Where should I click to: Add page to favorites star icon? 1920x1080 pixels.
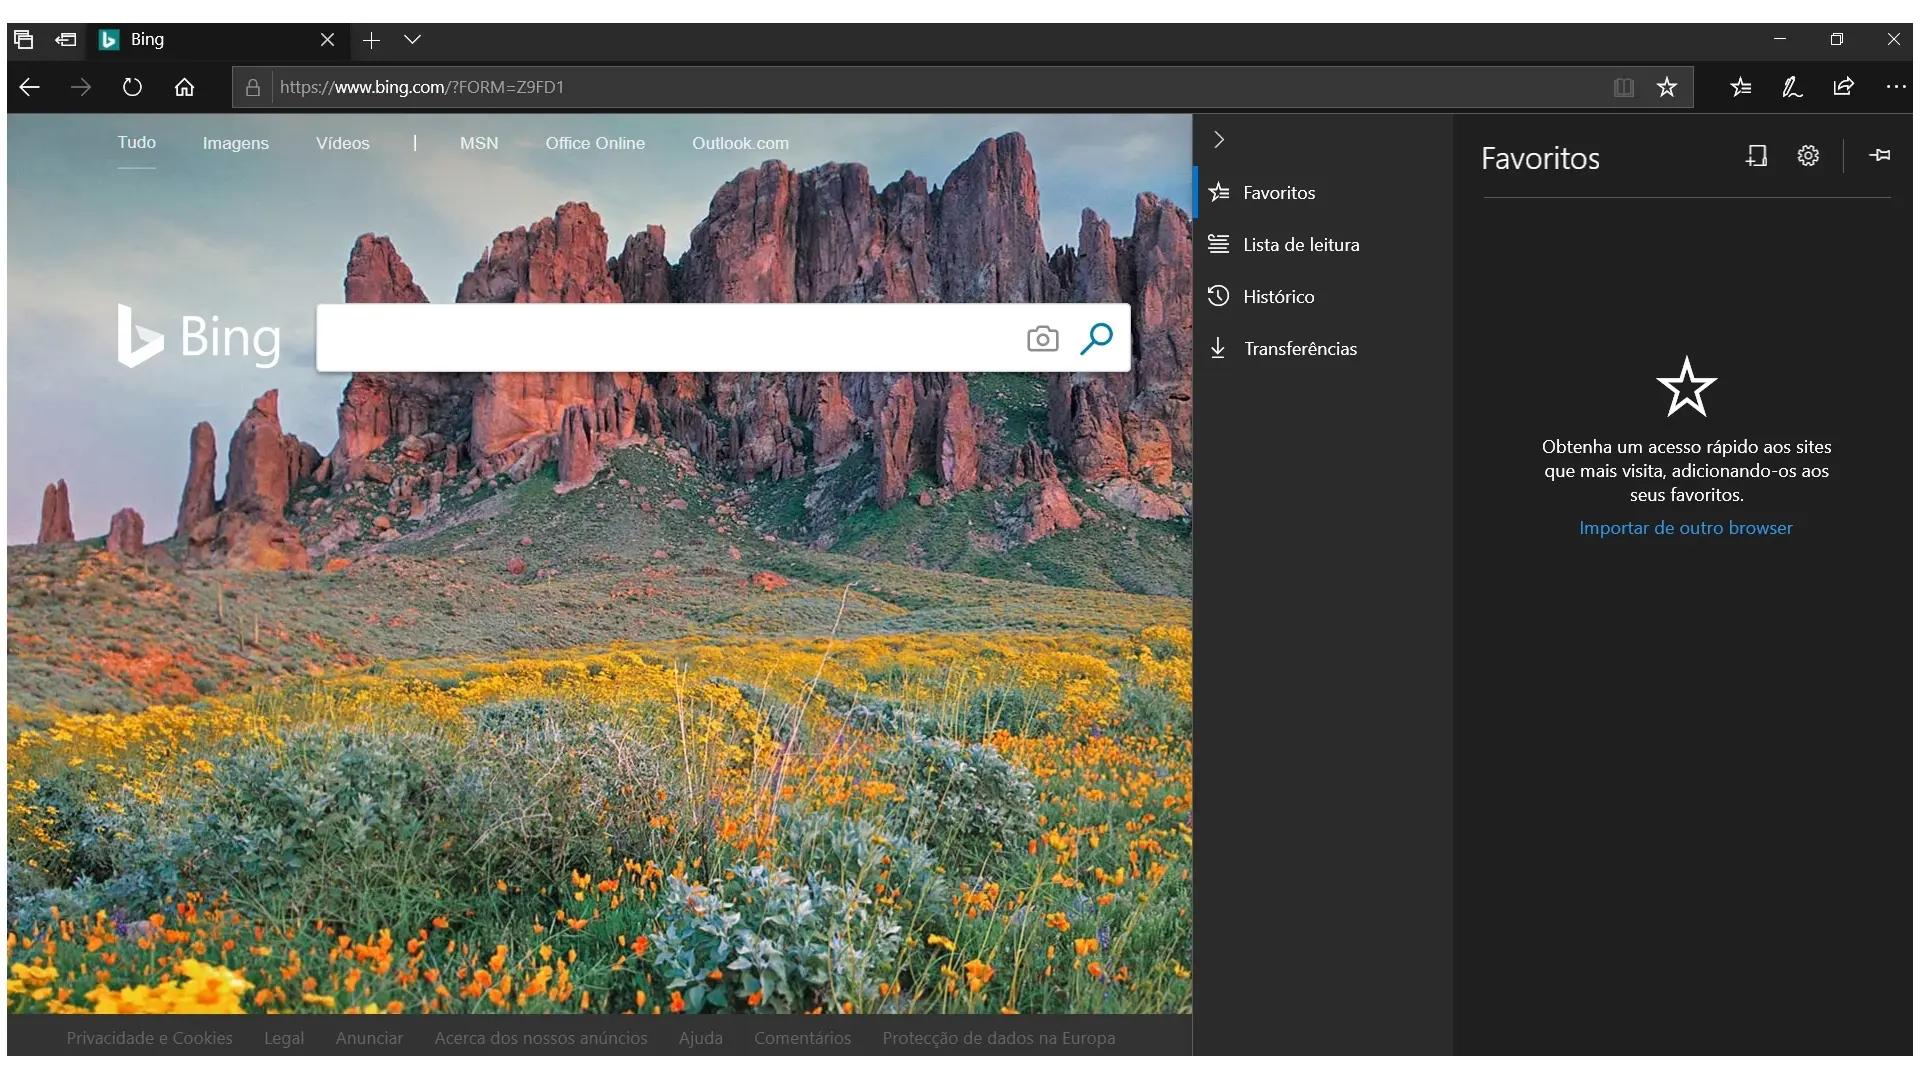point(1667,87)
